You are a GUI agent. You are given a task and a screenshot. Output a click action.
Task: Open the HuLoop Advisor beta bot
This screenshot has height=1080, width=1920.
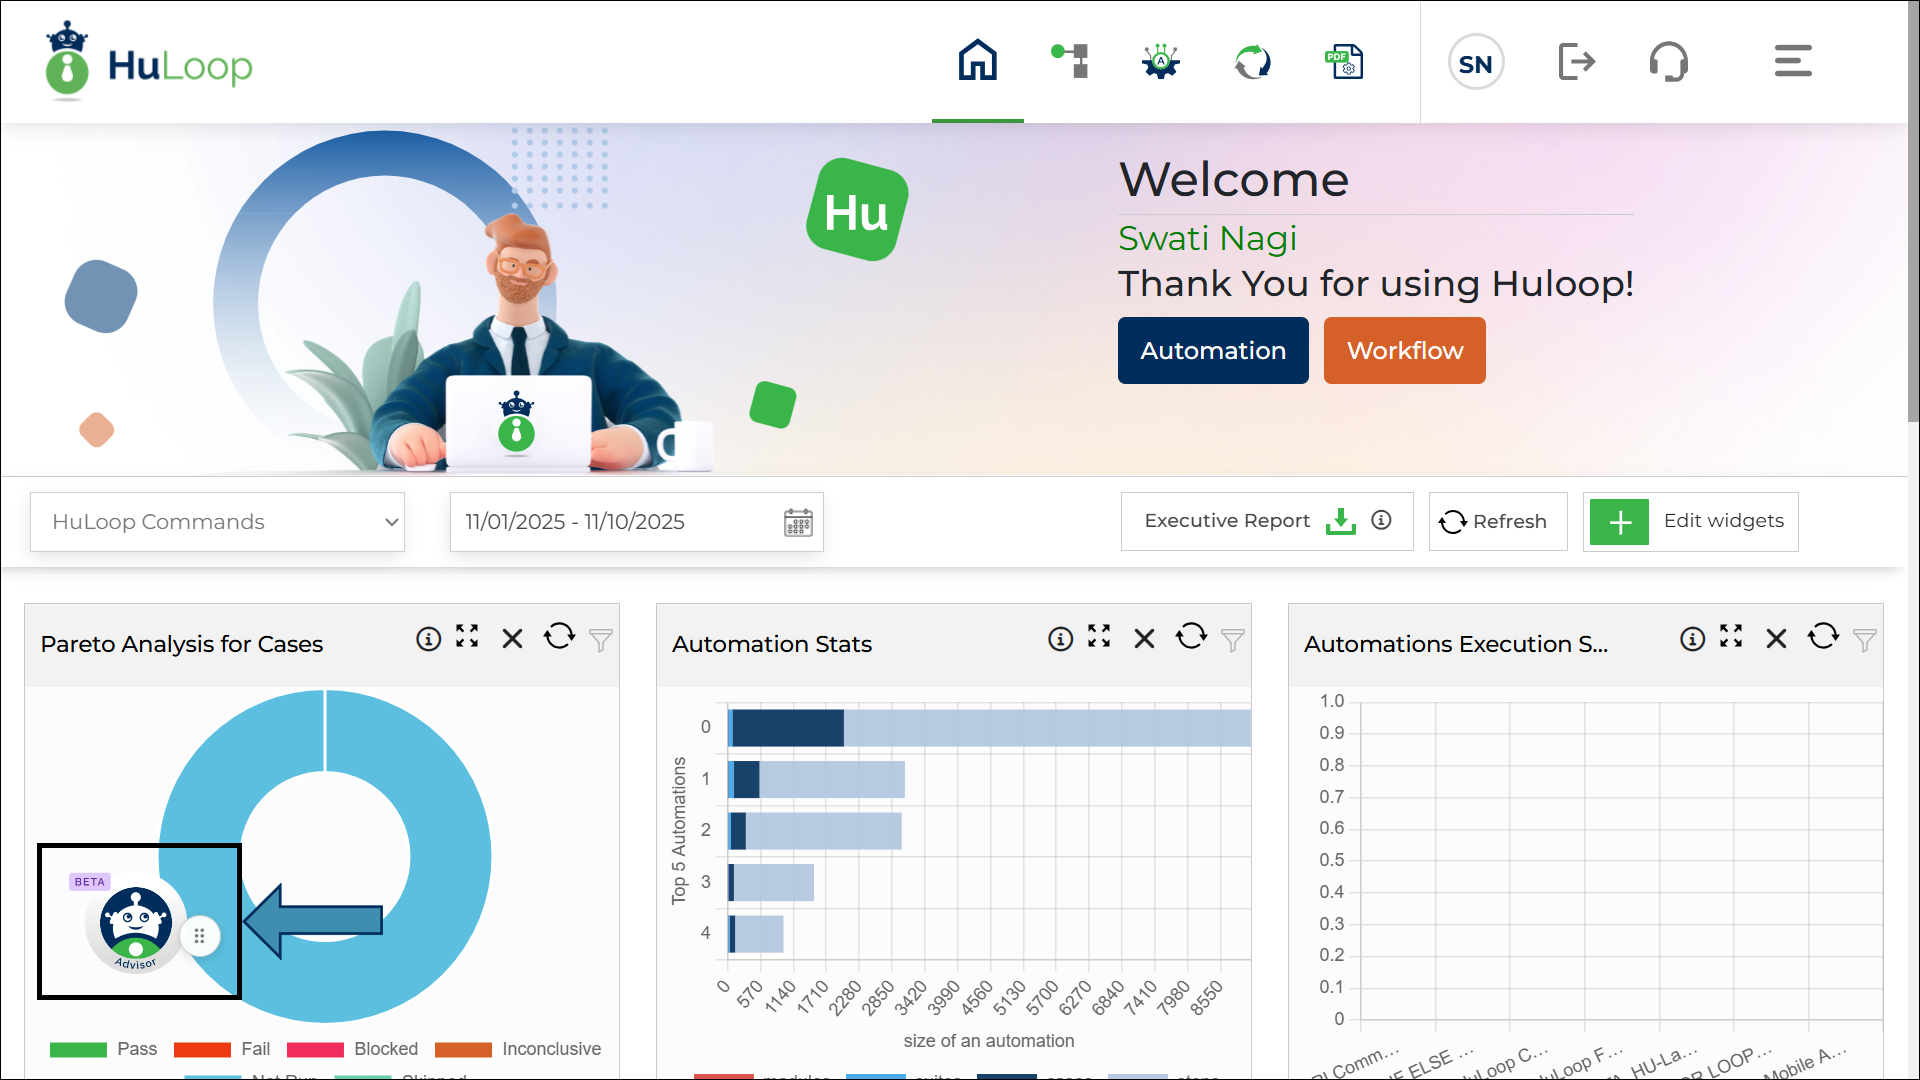point(136,926)
